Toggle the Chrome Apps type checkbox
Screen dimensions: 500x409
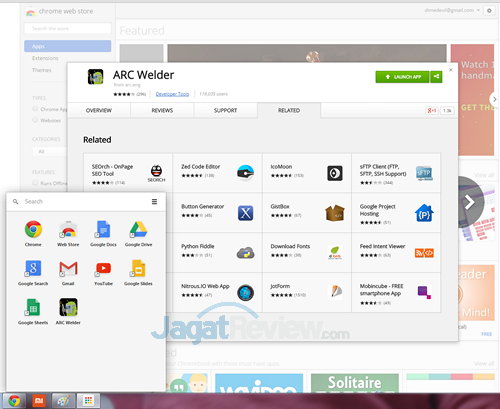click(35, 109)
